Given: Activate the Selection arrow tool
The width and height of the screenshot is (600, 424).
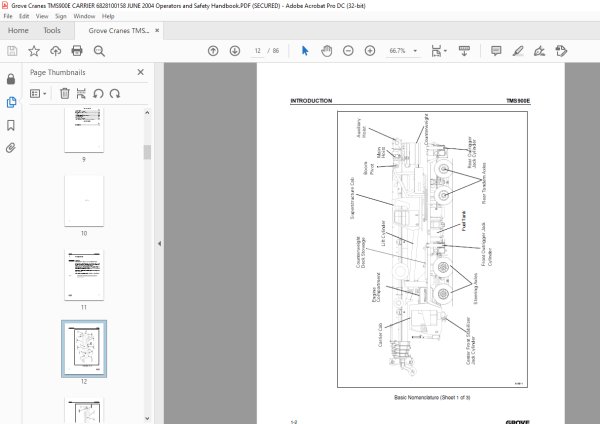Looking at the screenshot, I should pyautogui.click(x=305, y=51).
